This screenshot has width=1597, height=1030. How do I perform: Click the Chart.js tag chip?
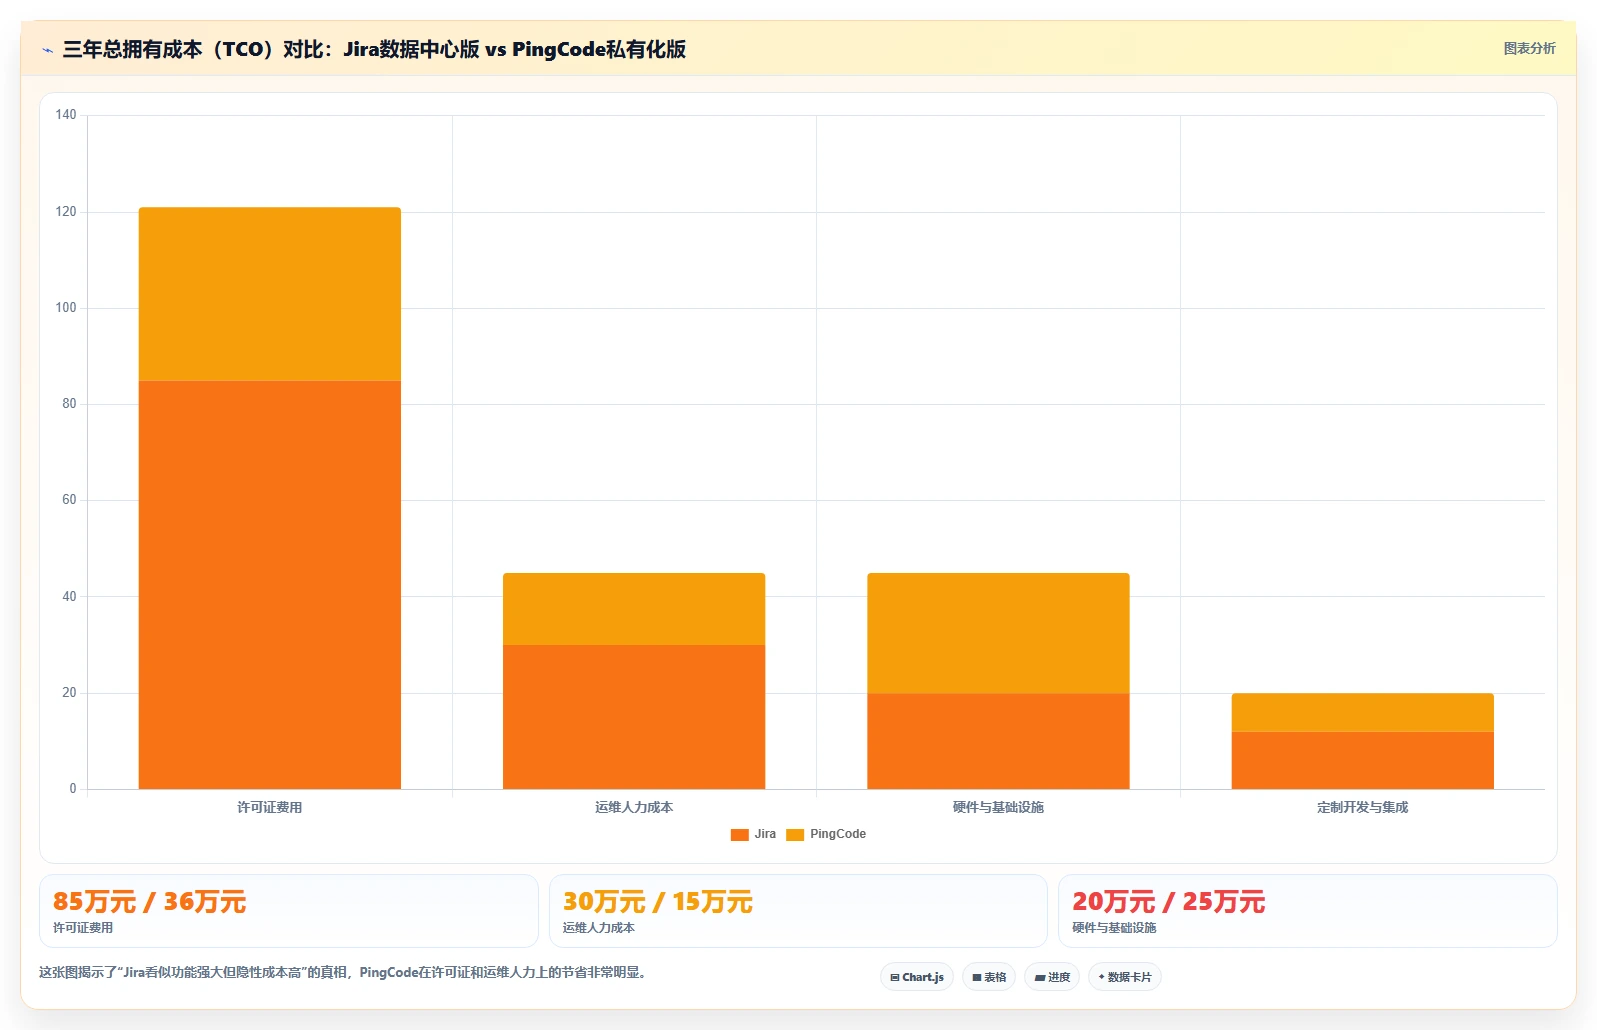click(917, 977)
